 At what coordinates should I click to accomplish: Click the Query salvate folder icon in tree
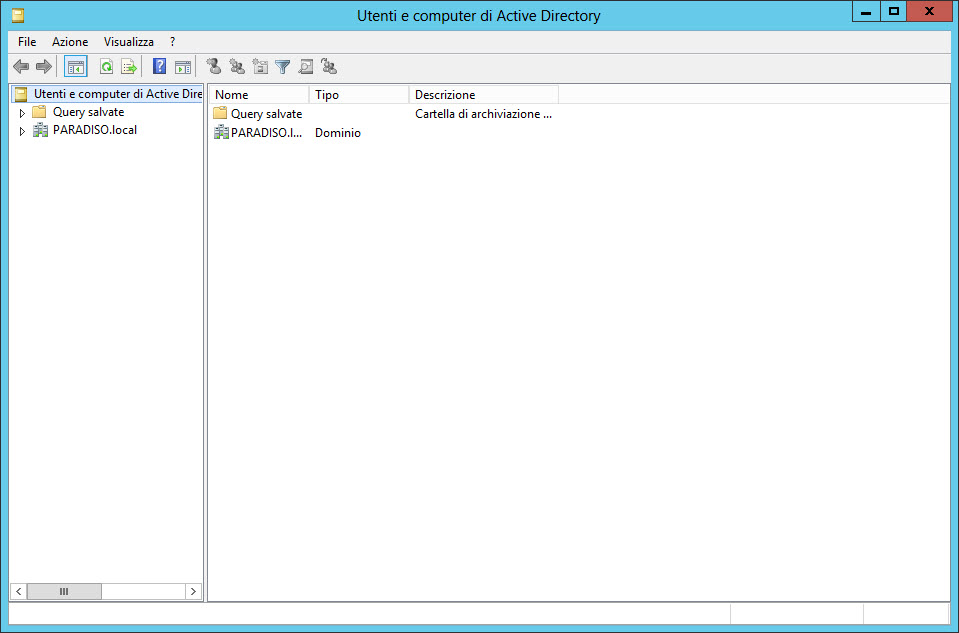click(x=40, y=112)
